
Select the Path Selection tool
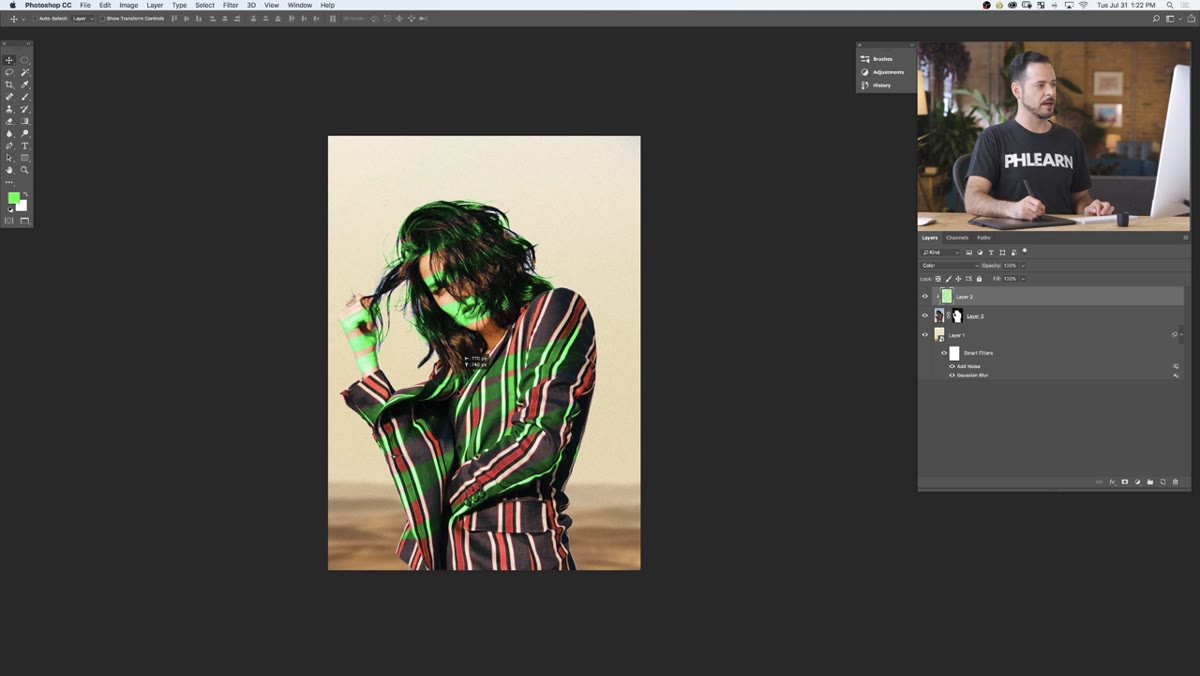9,158
